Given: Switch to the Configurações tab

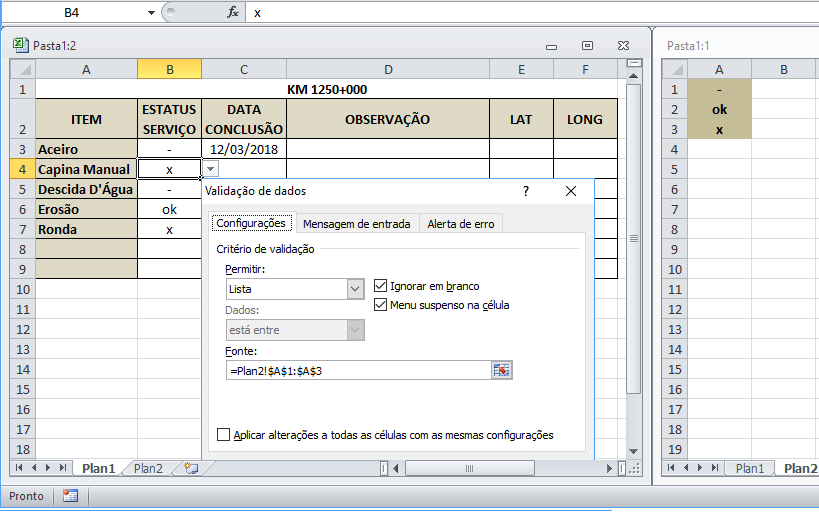Looking at the screenshot, I should 251,223.
